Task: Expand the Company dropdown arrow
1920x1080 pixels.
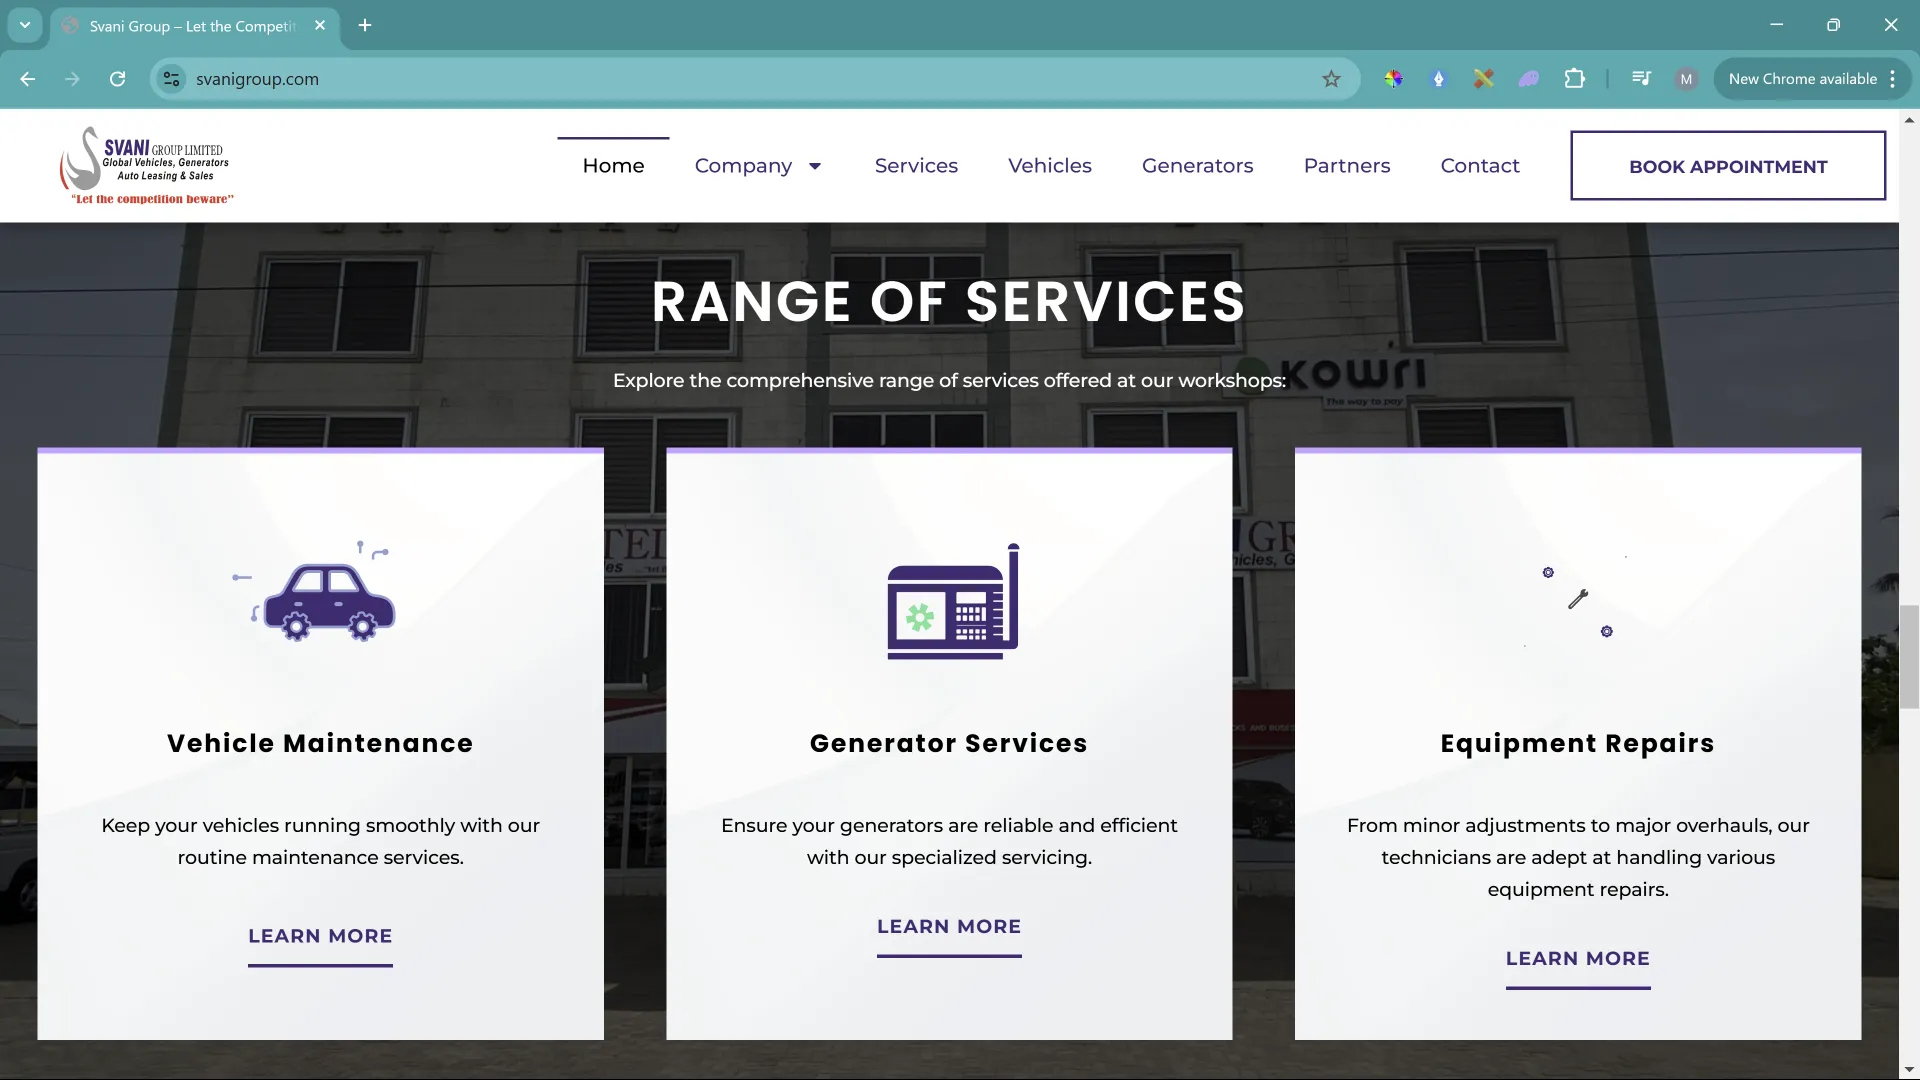Action: point(815,166)
